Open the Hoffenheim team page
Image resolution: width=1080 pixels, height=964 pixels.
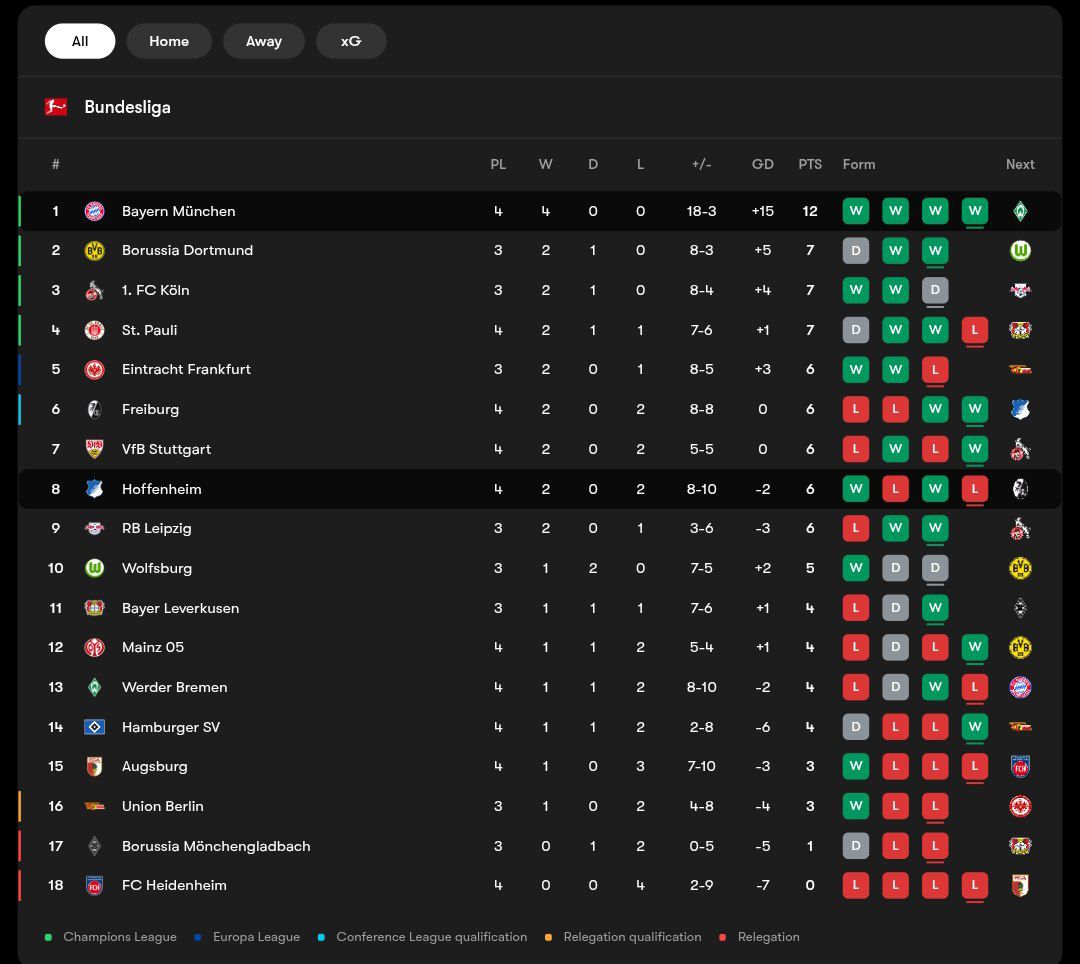[161, 489]
